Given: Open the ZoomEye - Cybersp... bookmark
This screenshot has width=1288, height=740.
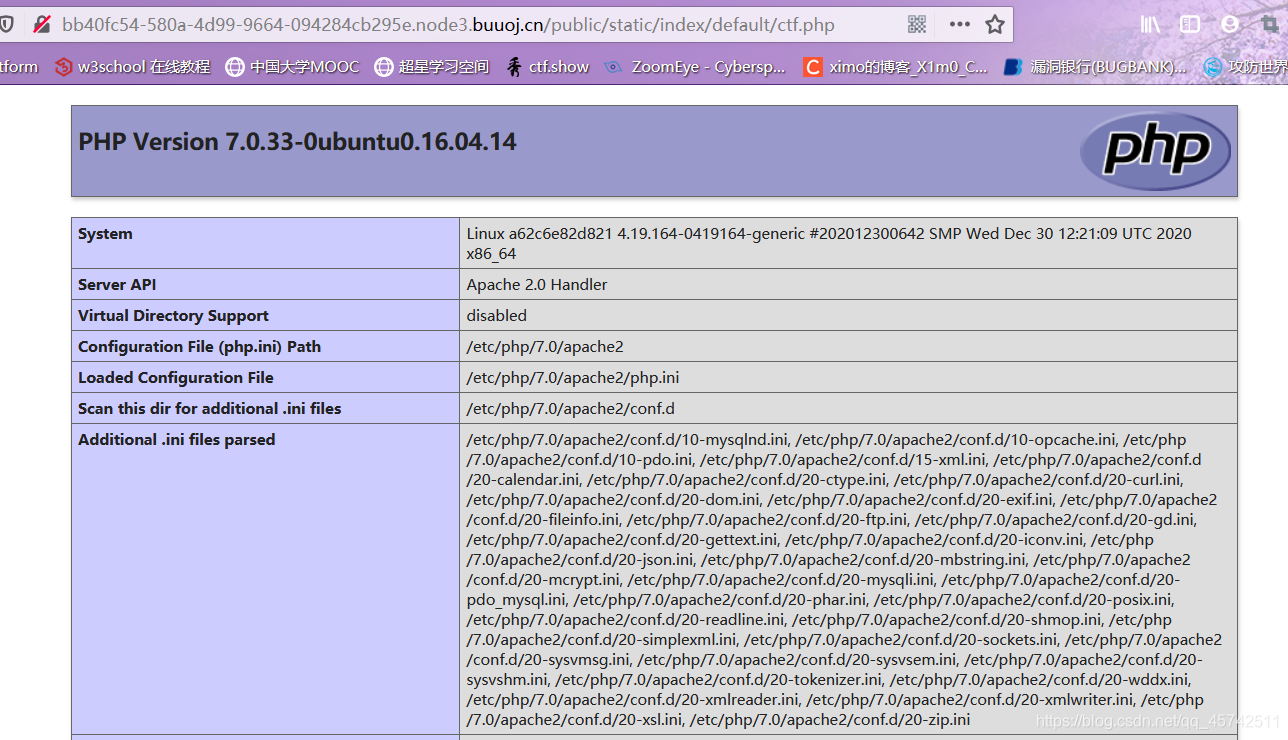Looking at the screenshot, I should click(x=695, y=67).
